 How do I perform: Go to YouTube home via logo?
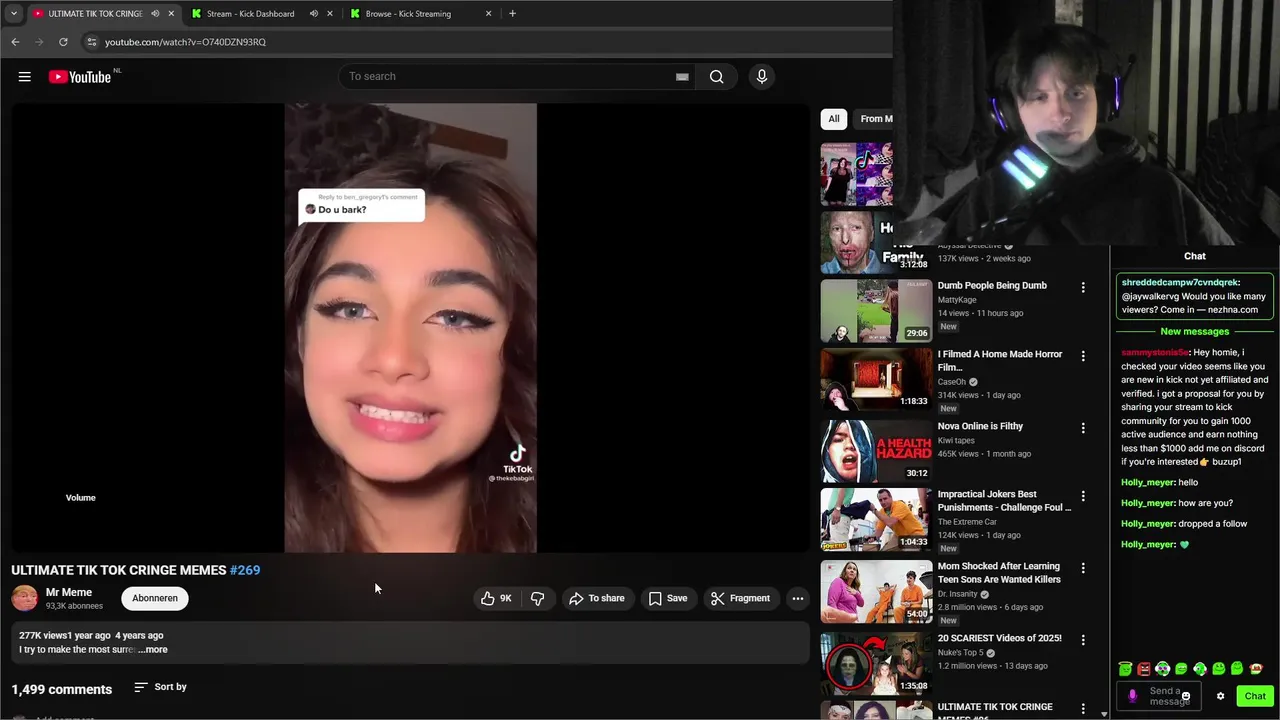pyautogui.click(x=80, y=77)
